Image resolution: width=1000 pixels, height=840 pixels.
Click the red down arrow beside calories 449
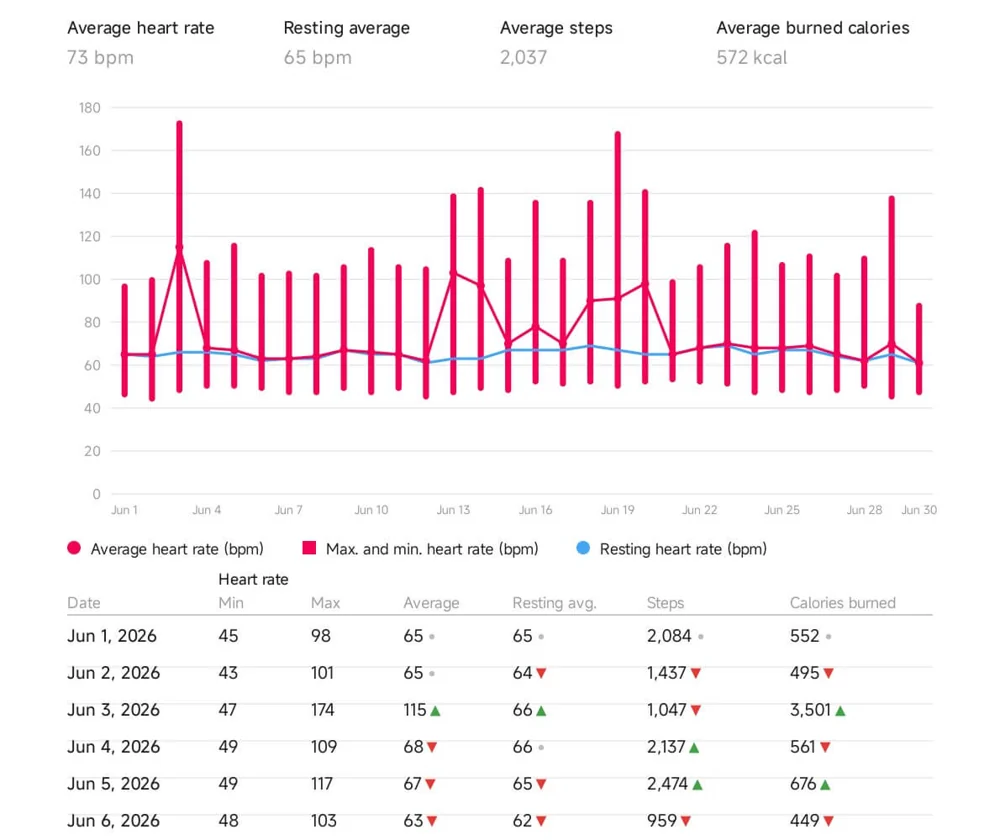tap(828, 822)
